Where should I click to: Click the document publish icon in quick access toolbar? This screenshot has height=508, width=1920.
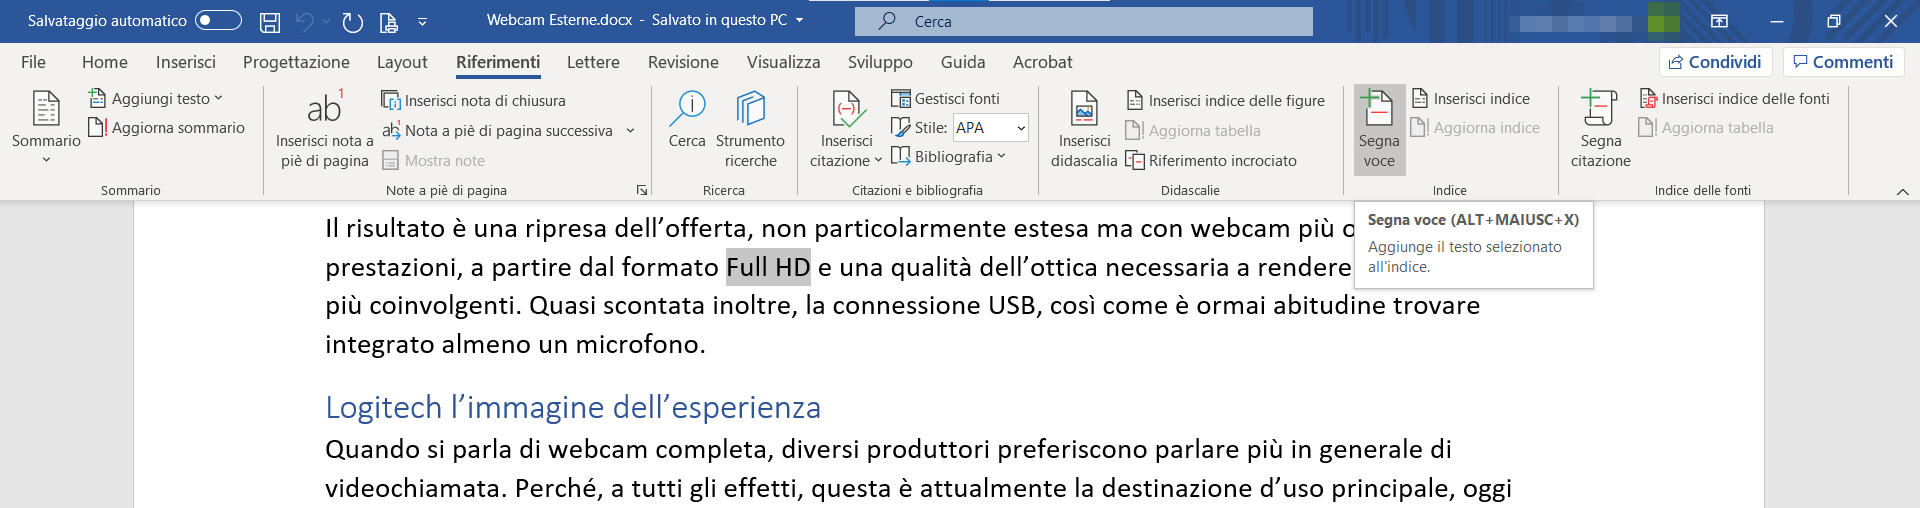(389, 21)
